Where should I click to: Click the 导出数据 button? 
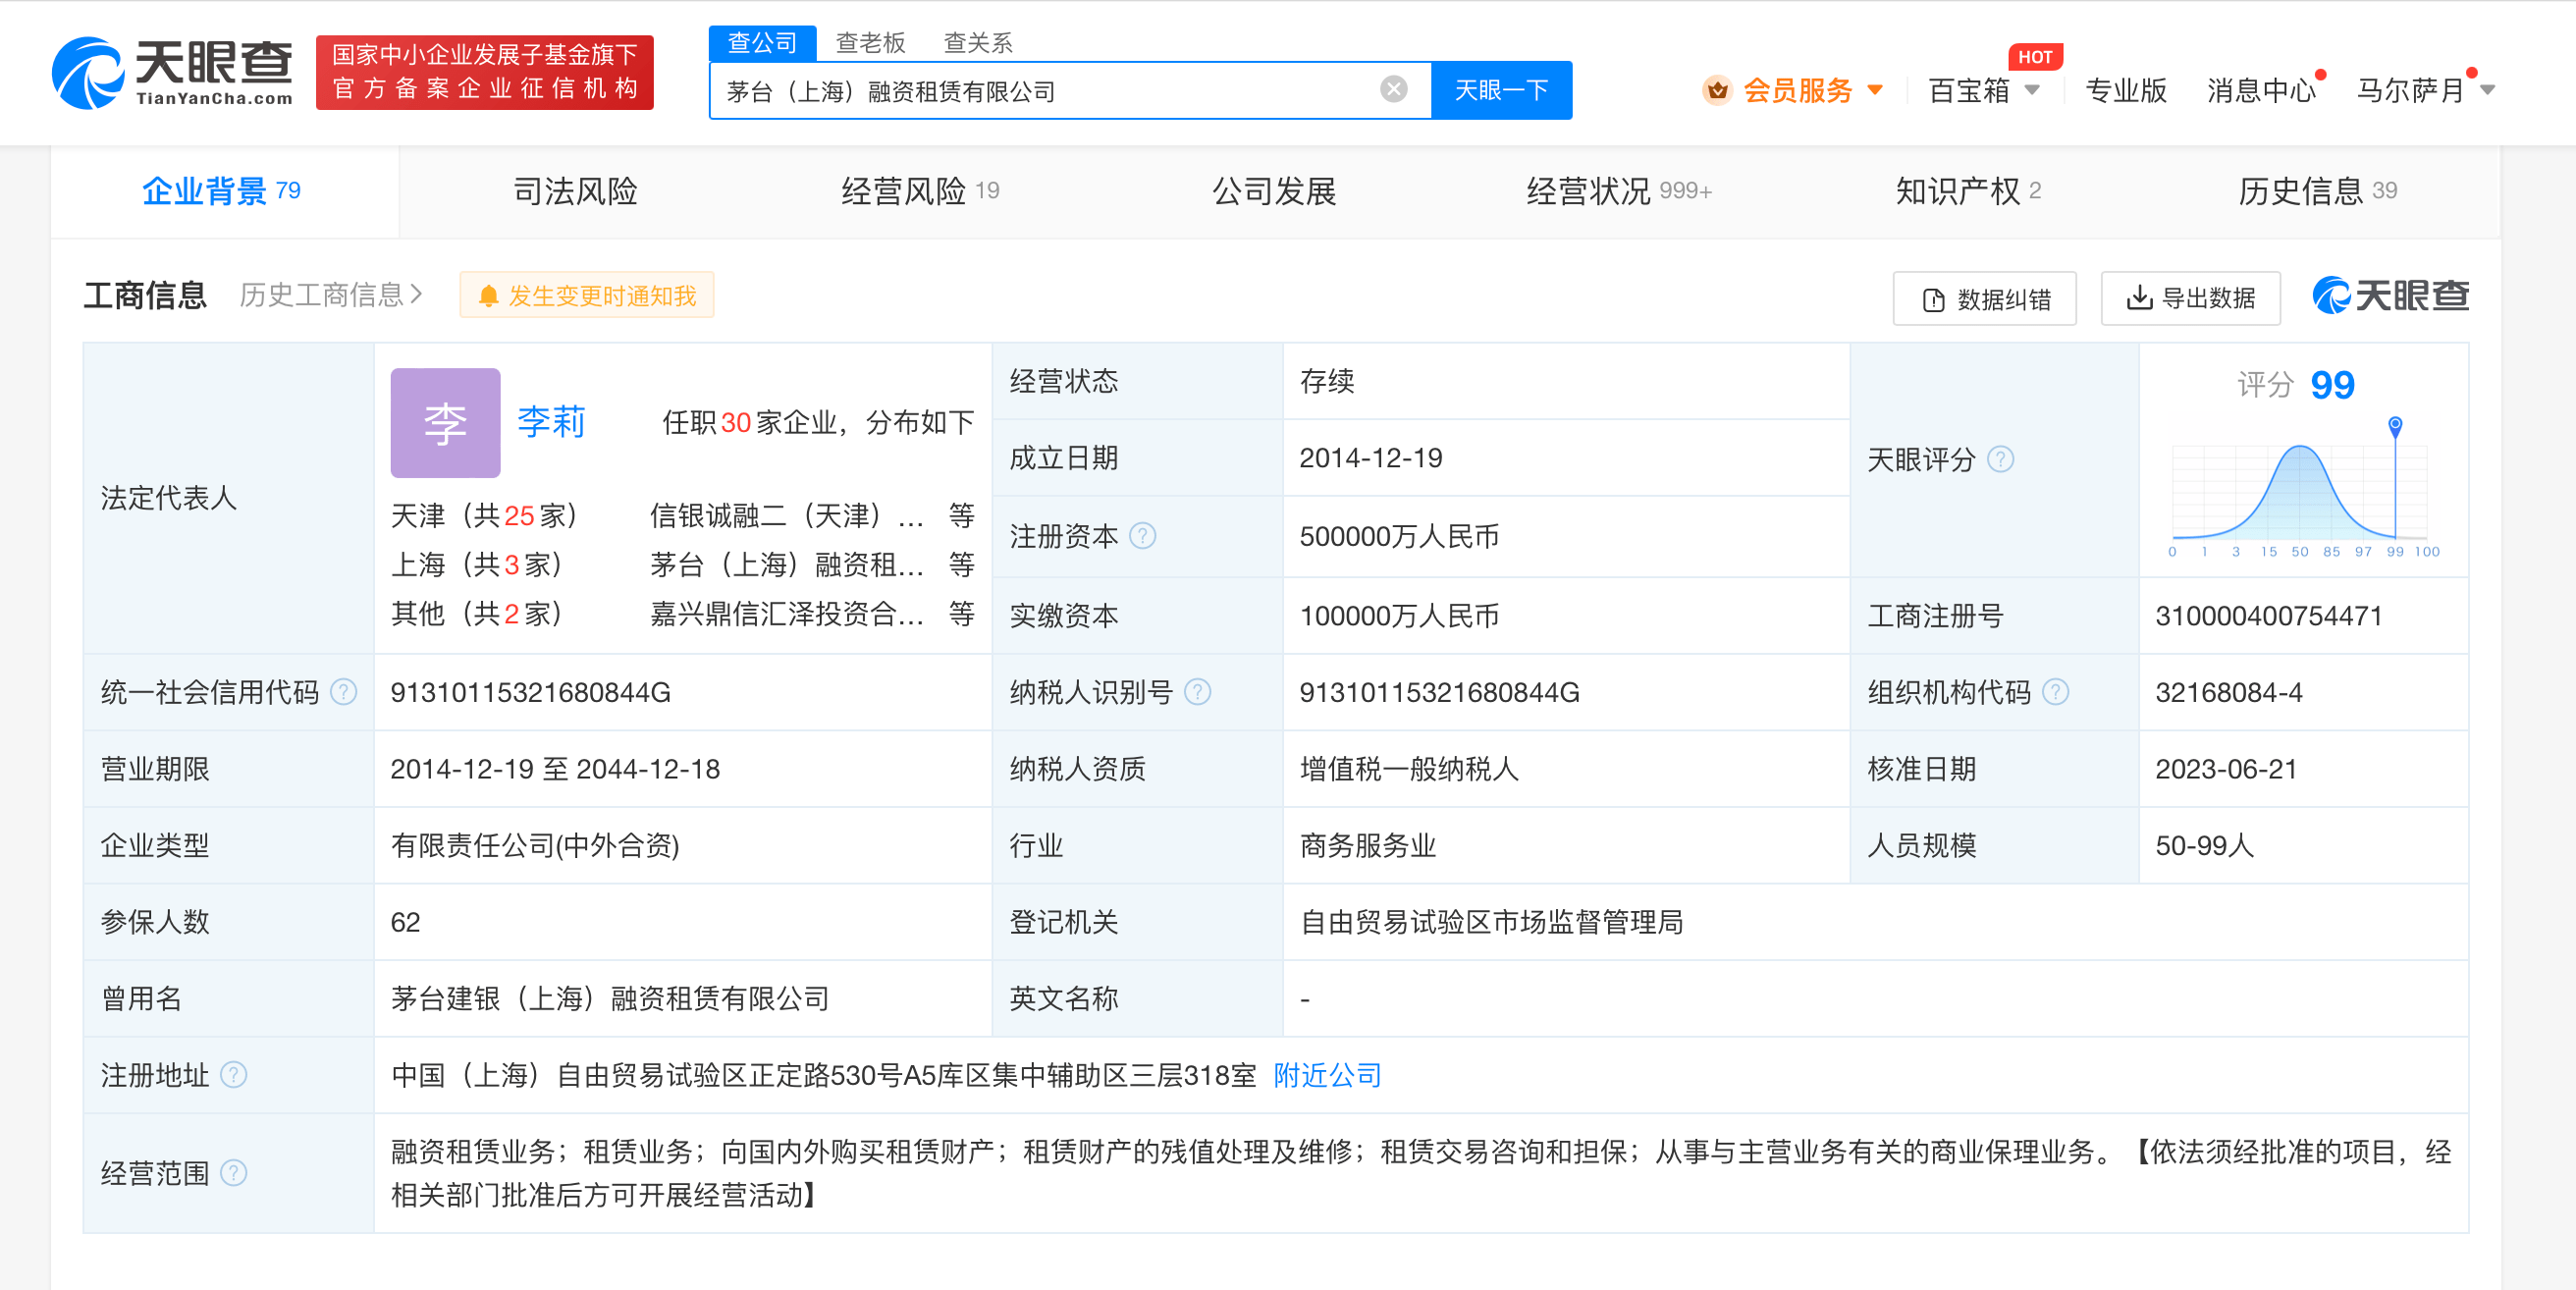pyautogui.click(x=2190, y=298)
